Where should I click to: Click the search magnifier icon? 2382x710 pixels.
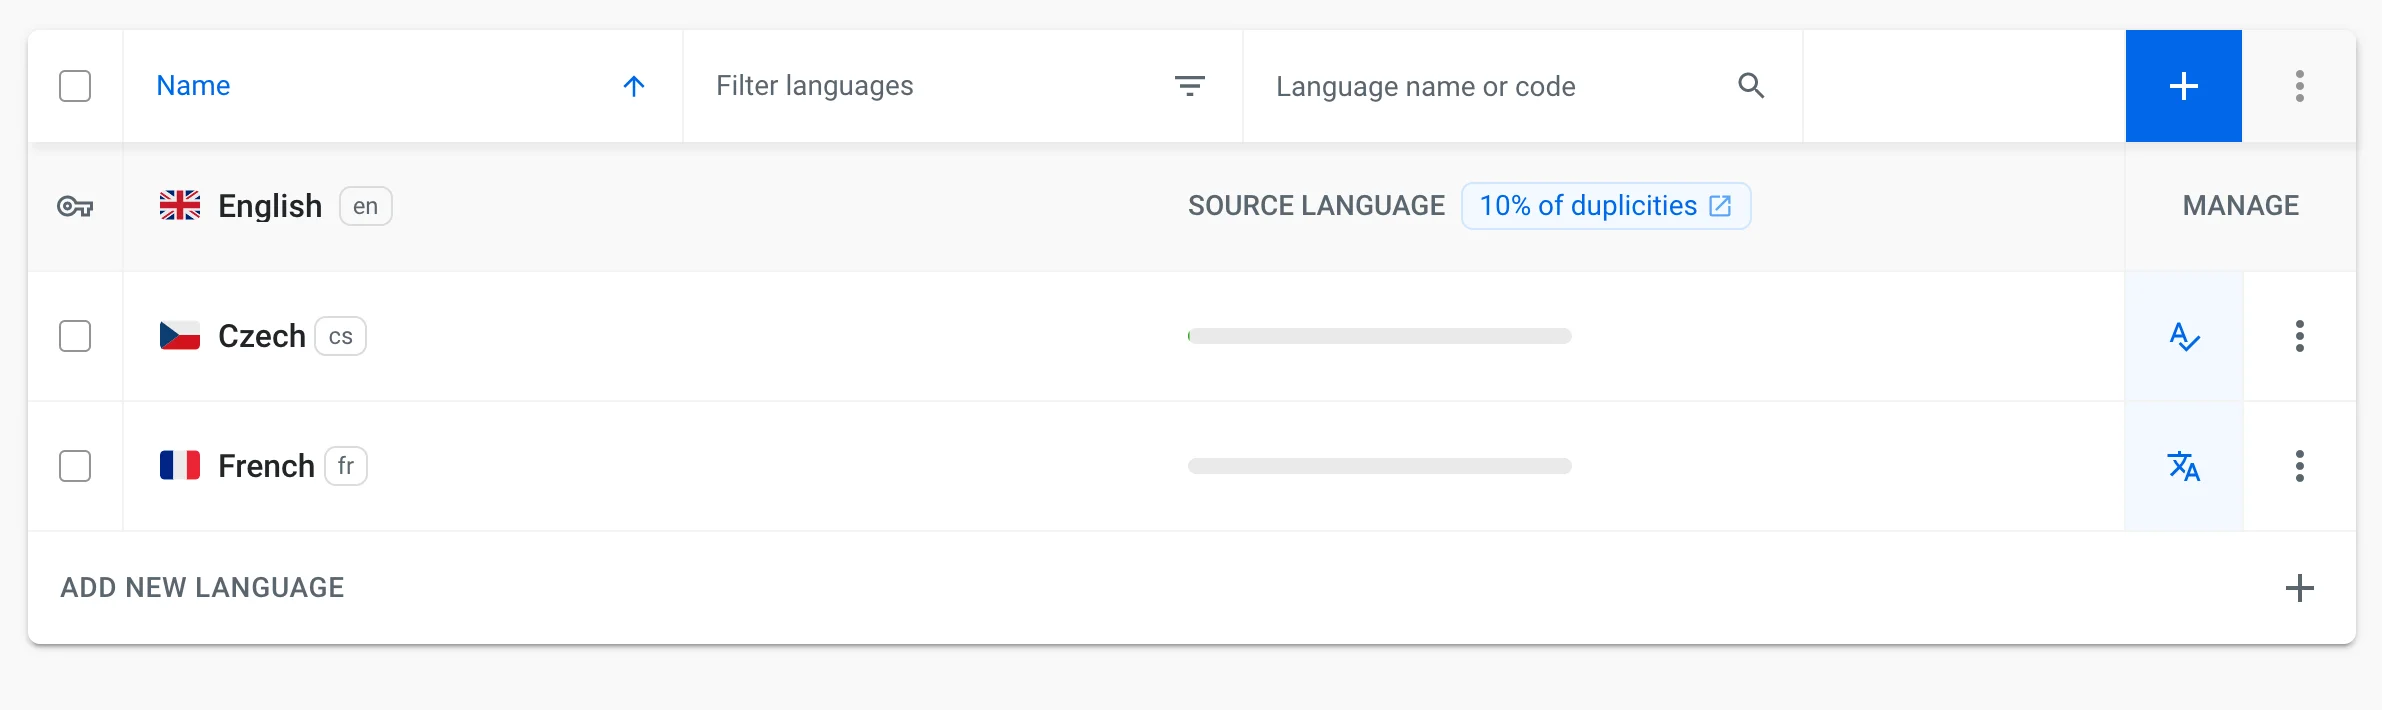point(1751,86)
